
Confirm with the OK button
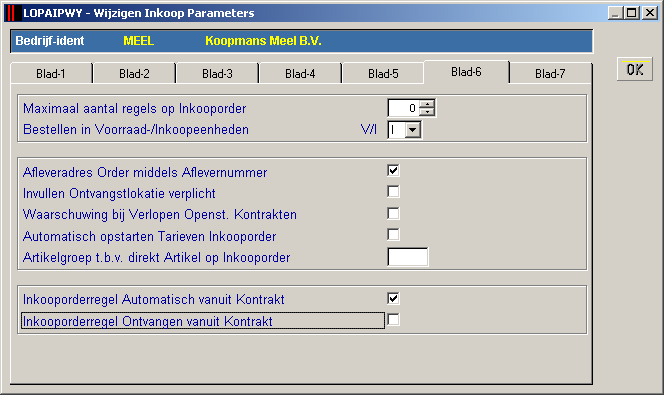click(x=635, y=69)
